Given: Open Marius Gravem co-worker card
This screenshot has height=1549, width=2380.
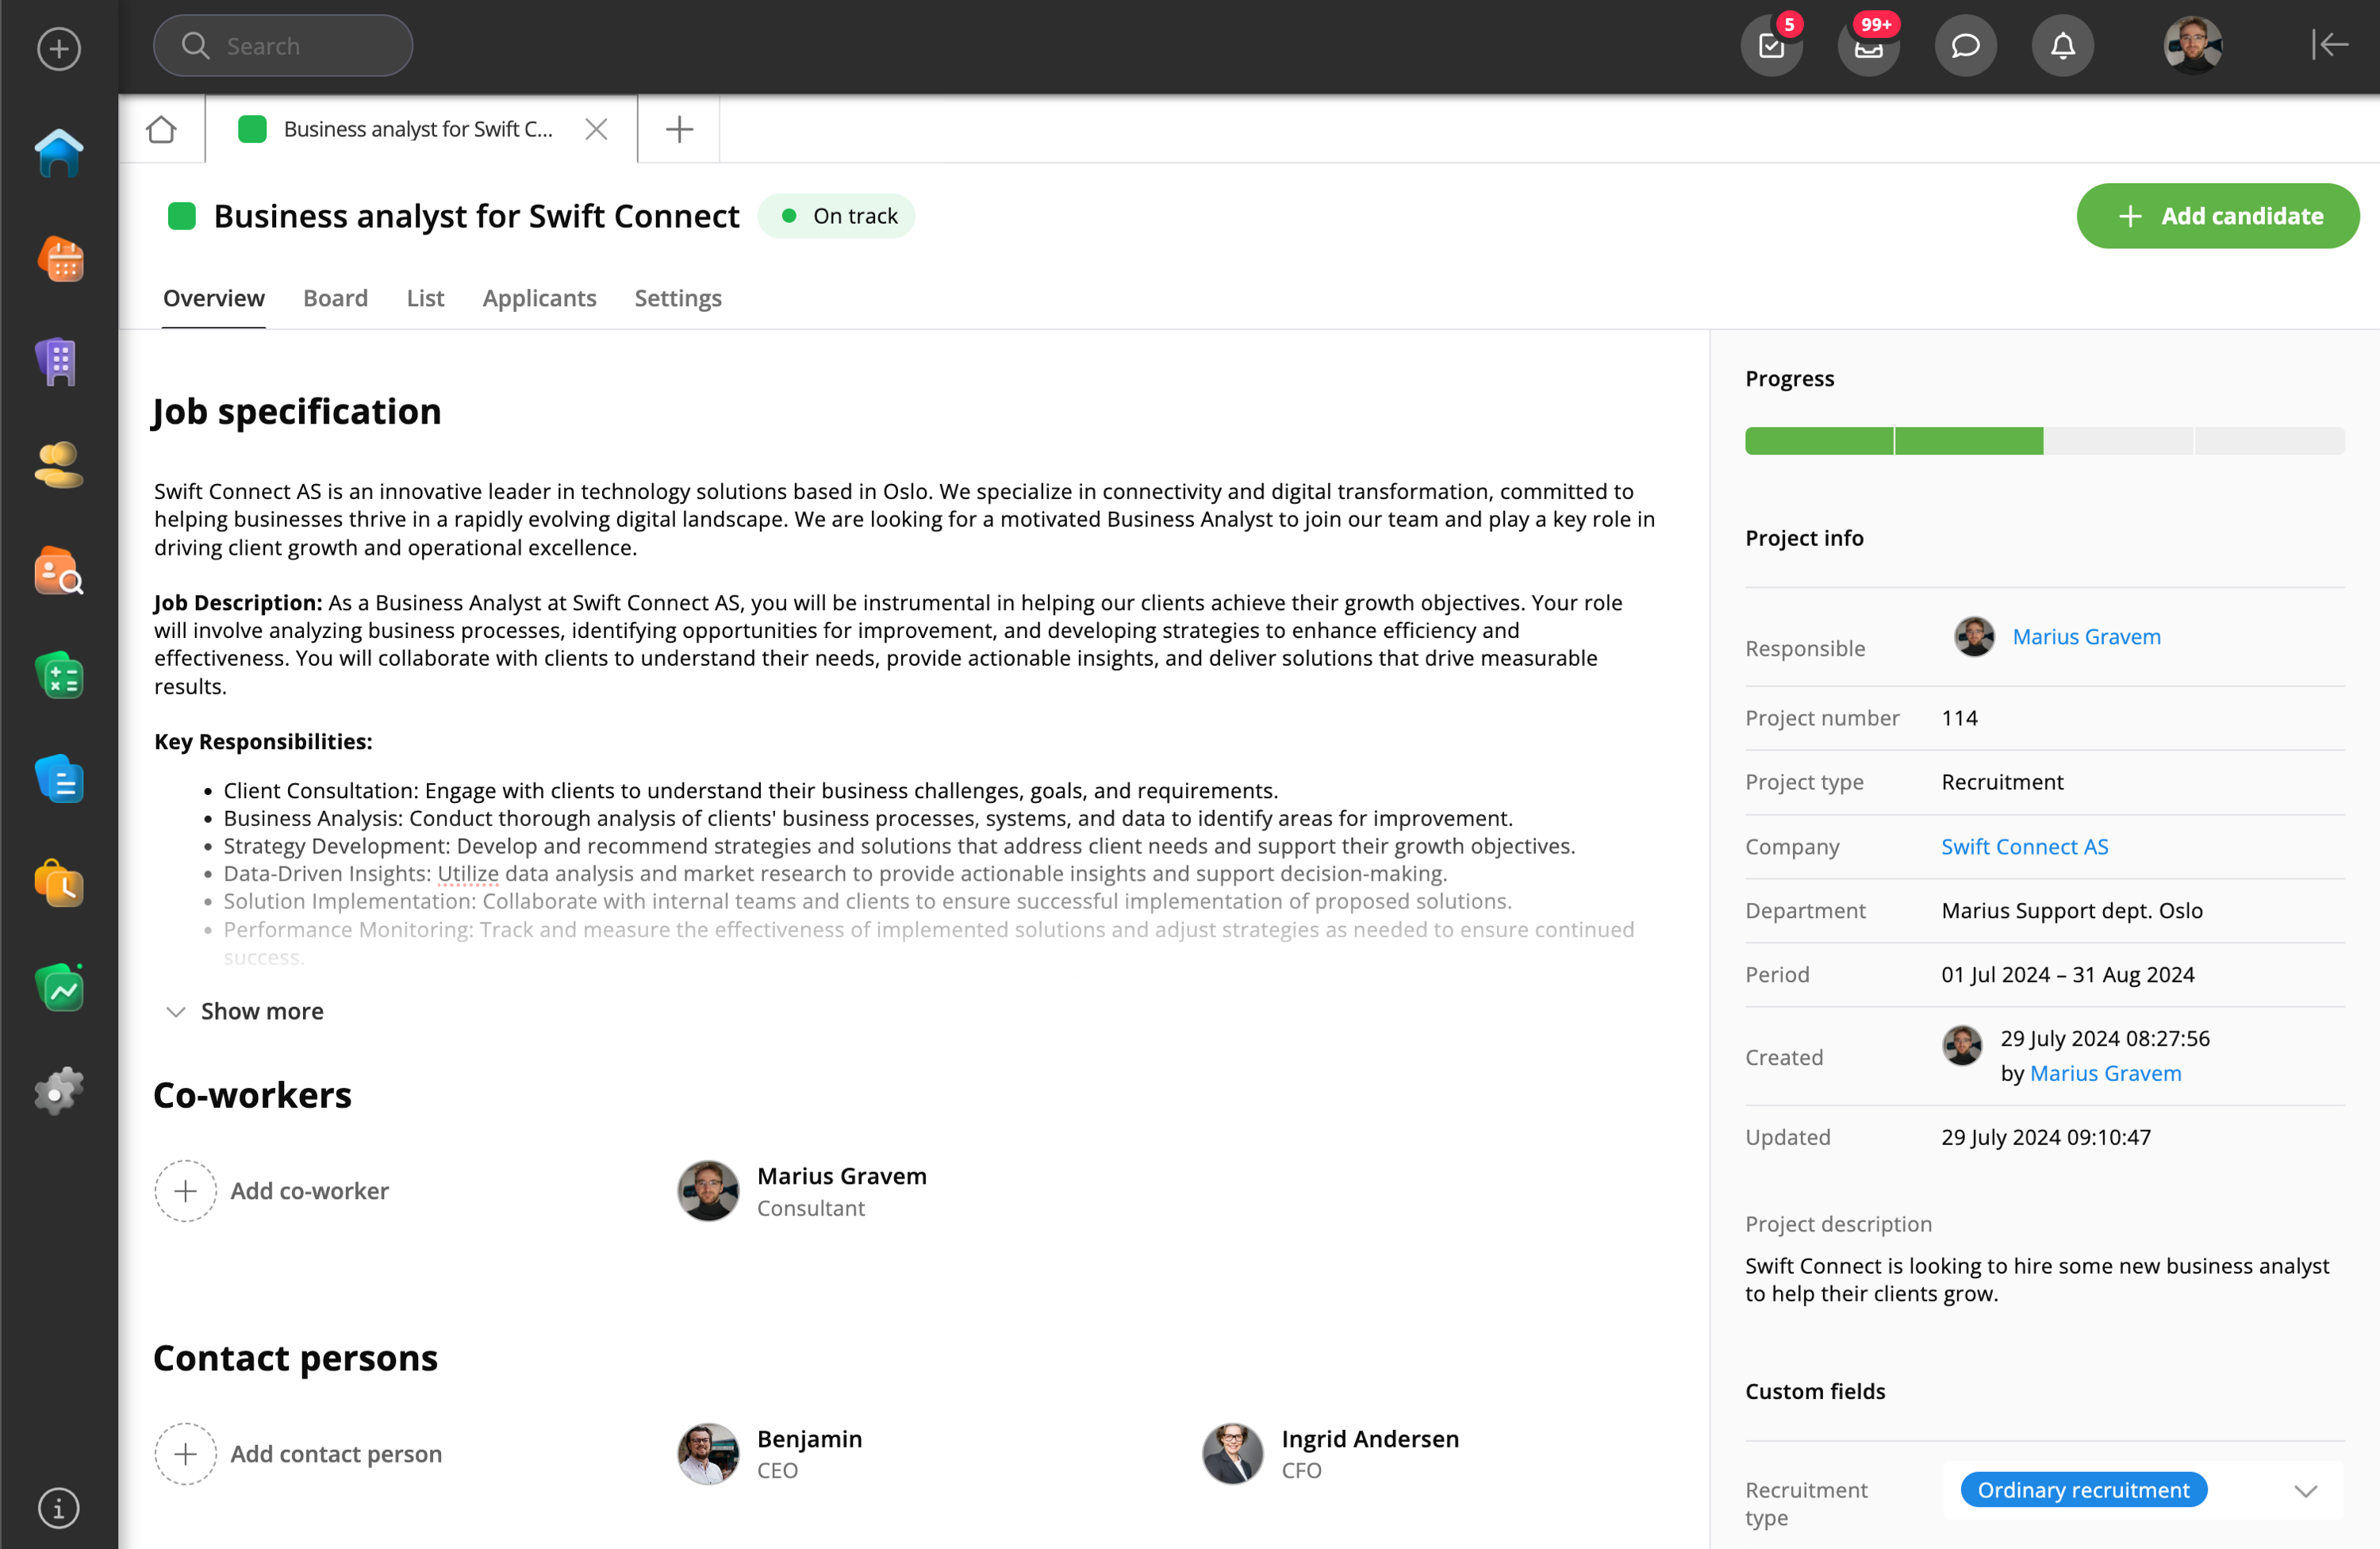Looking at the screenshot, I should 803,1191.
